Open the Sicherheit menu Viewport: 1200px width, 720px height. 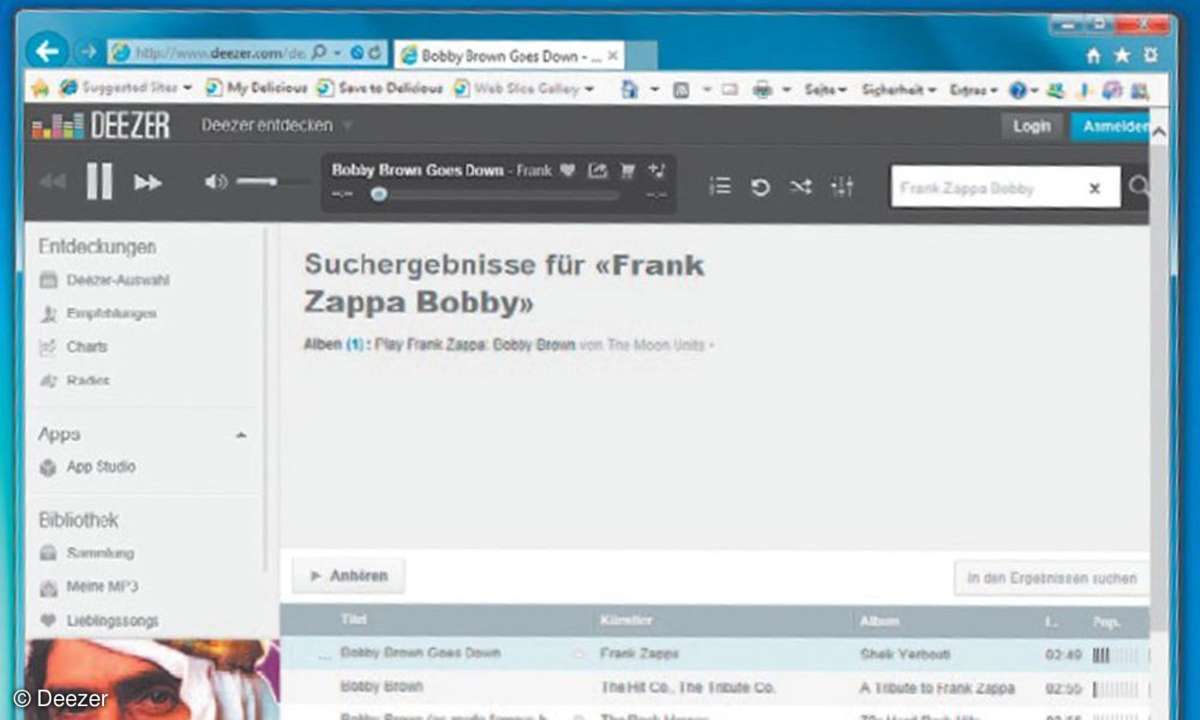tap(898, 90)
